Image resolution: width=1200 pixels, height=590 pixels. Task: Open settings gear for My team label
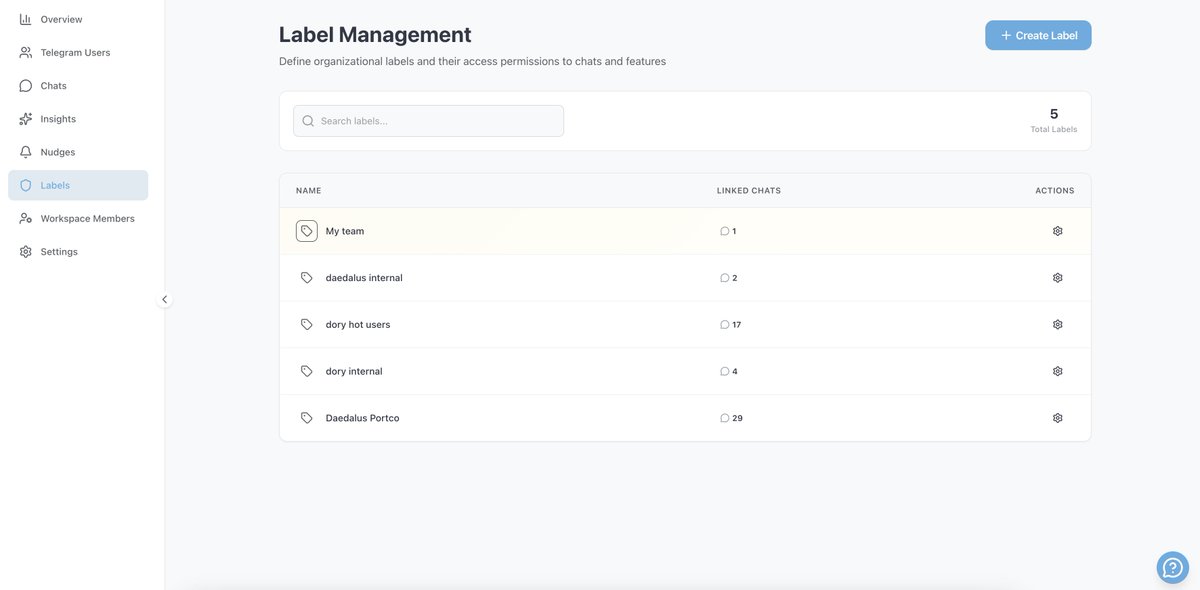1057,231
